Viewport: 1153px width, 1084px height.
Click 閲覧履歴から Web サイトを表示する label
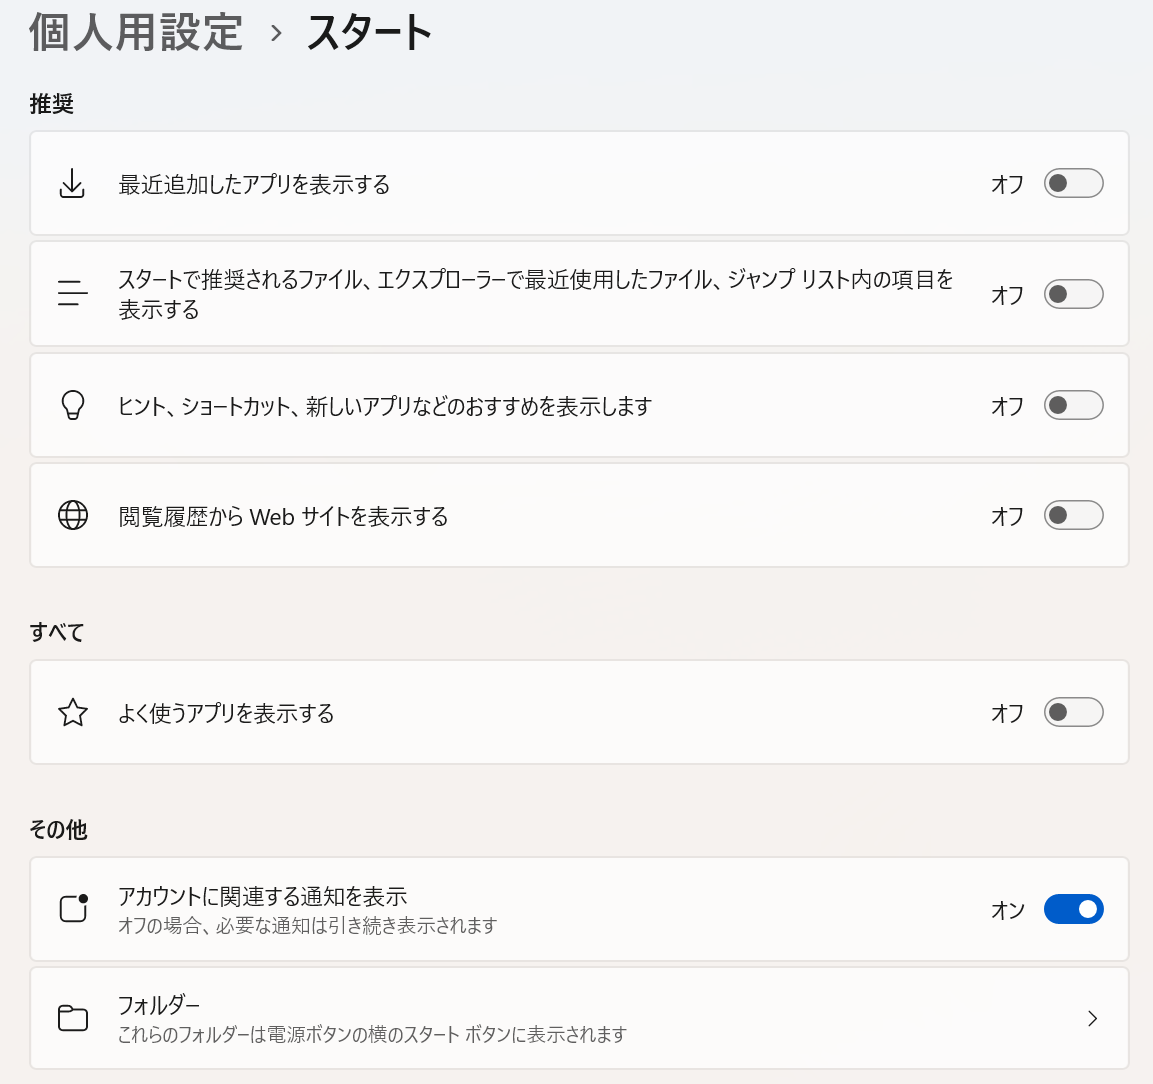tap(283, 516)
